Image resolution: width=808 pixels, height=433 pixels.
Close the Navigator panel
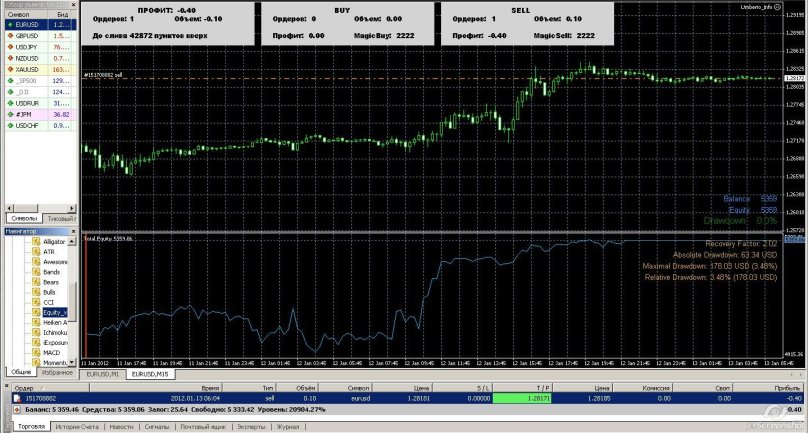click(x=74, y=231)
